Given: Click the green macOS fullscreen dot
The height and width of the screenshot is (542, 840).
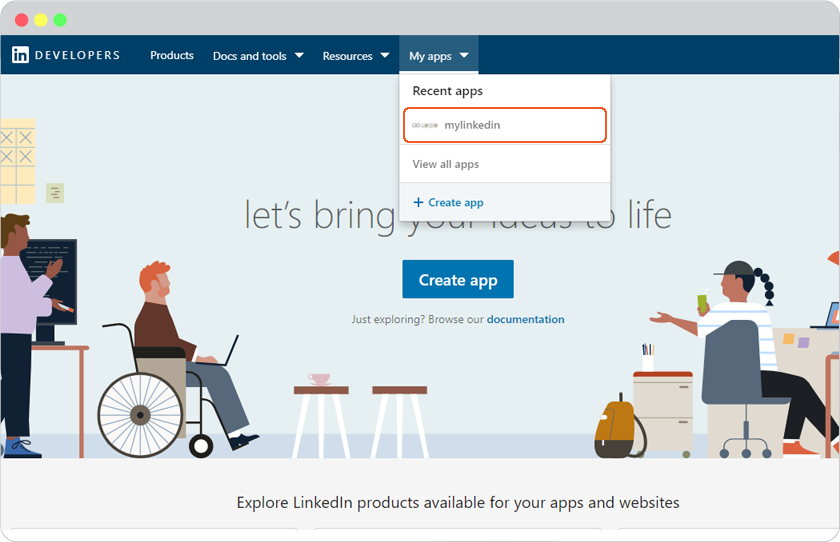Looking at the screenshot, I should point(60,20).
